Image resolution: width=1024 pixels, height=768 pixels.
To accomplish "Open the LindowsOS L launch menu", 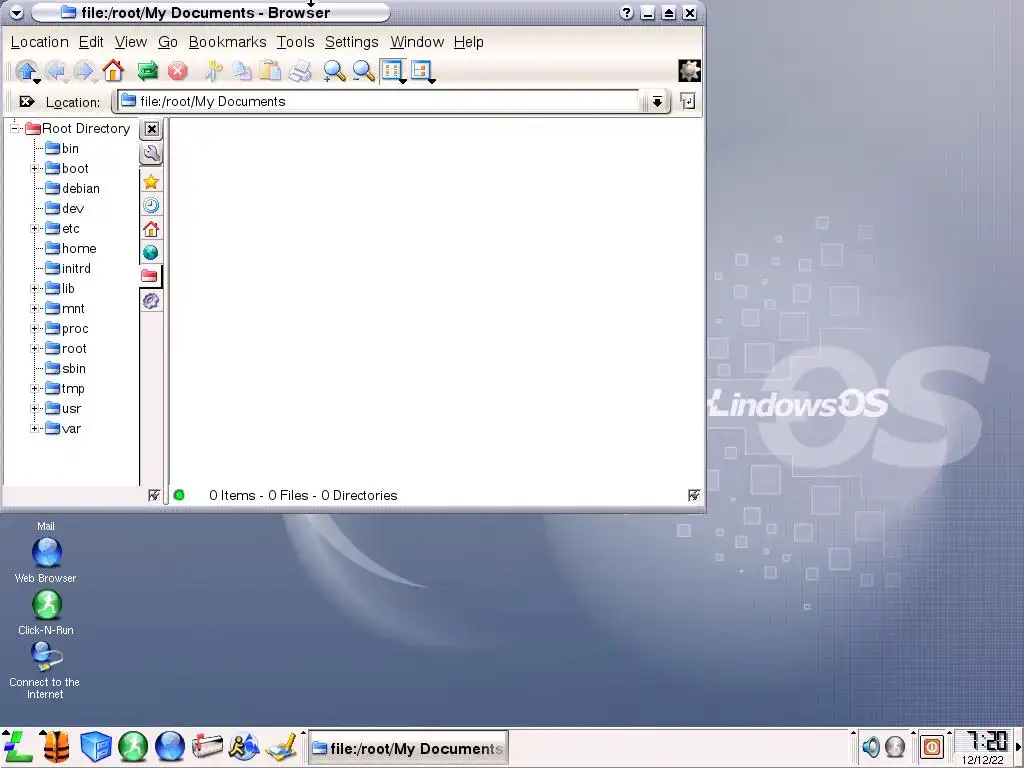I will (x=18, y=746).
